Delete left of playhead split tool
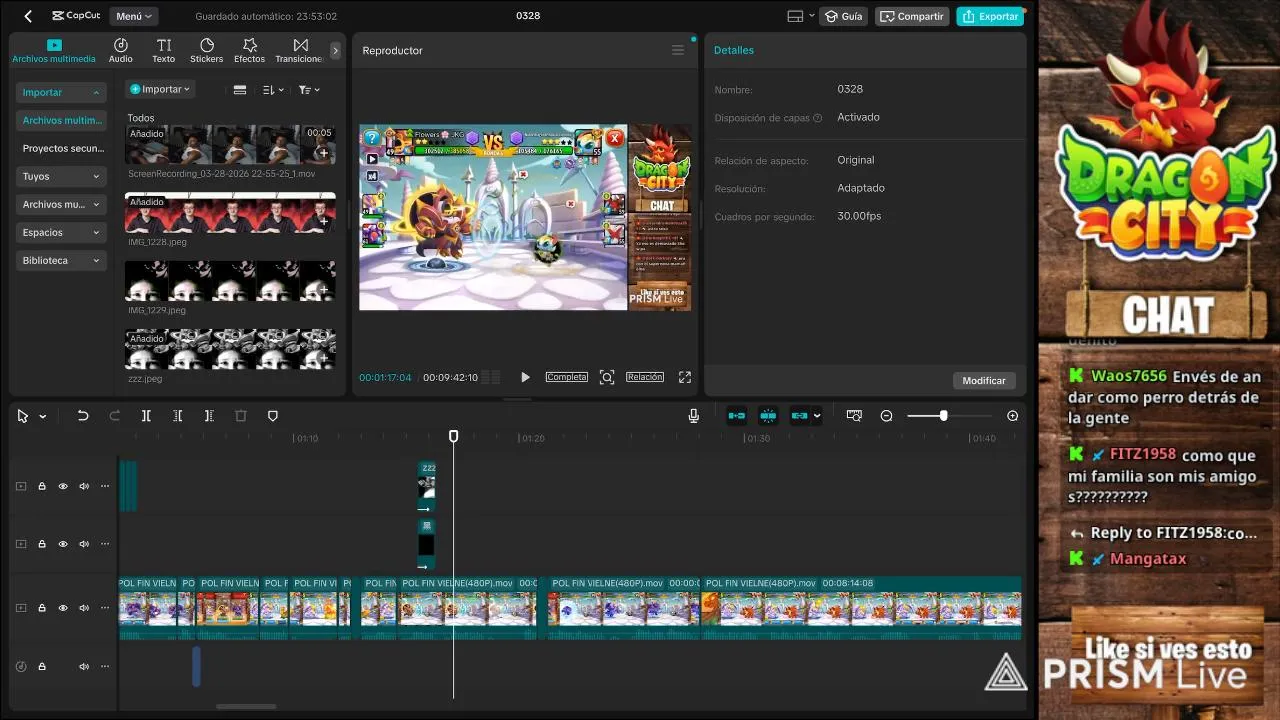Image resolution: width=1280 pixels, height=720 pixels. tap(177, 416)
